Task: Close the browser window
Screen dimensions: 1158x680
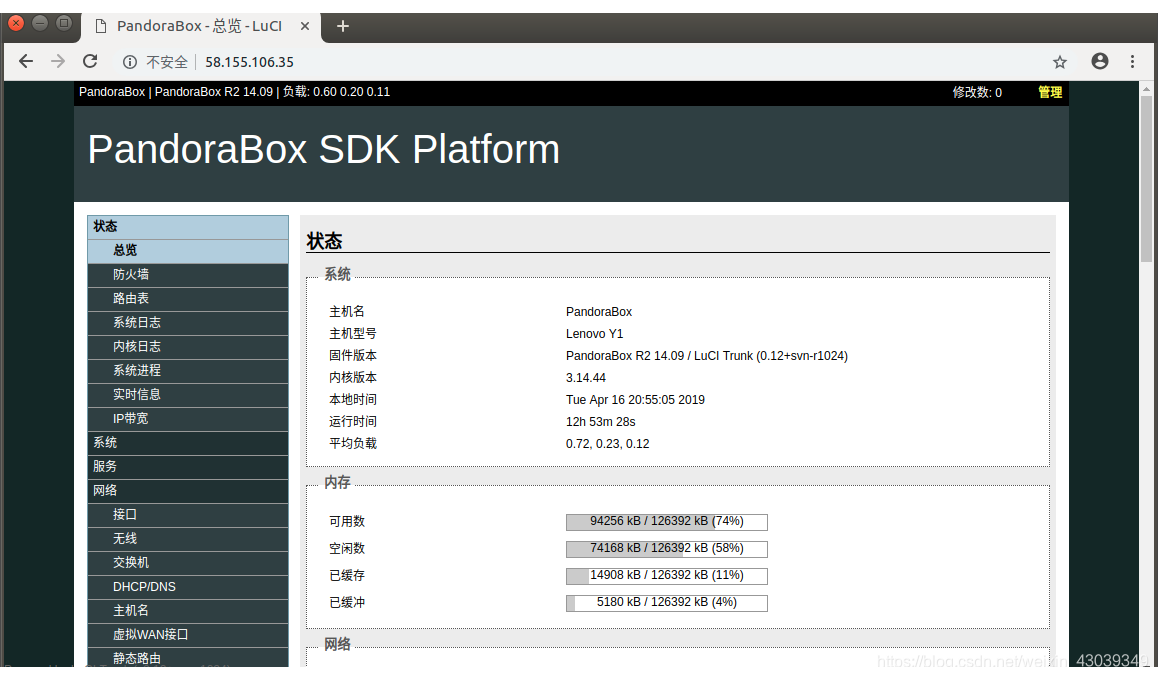Action: [x=16, y=24]
